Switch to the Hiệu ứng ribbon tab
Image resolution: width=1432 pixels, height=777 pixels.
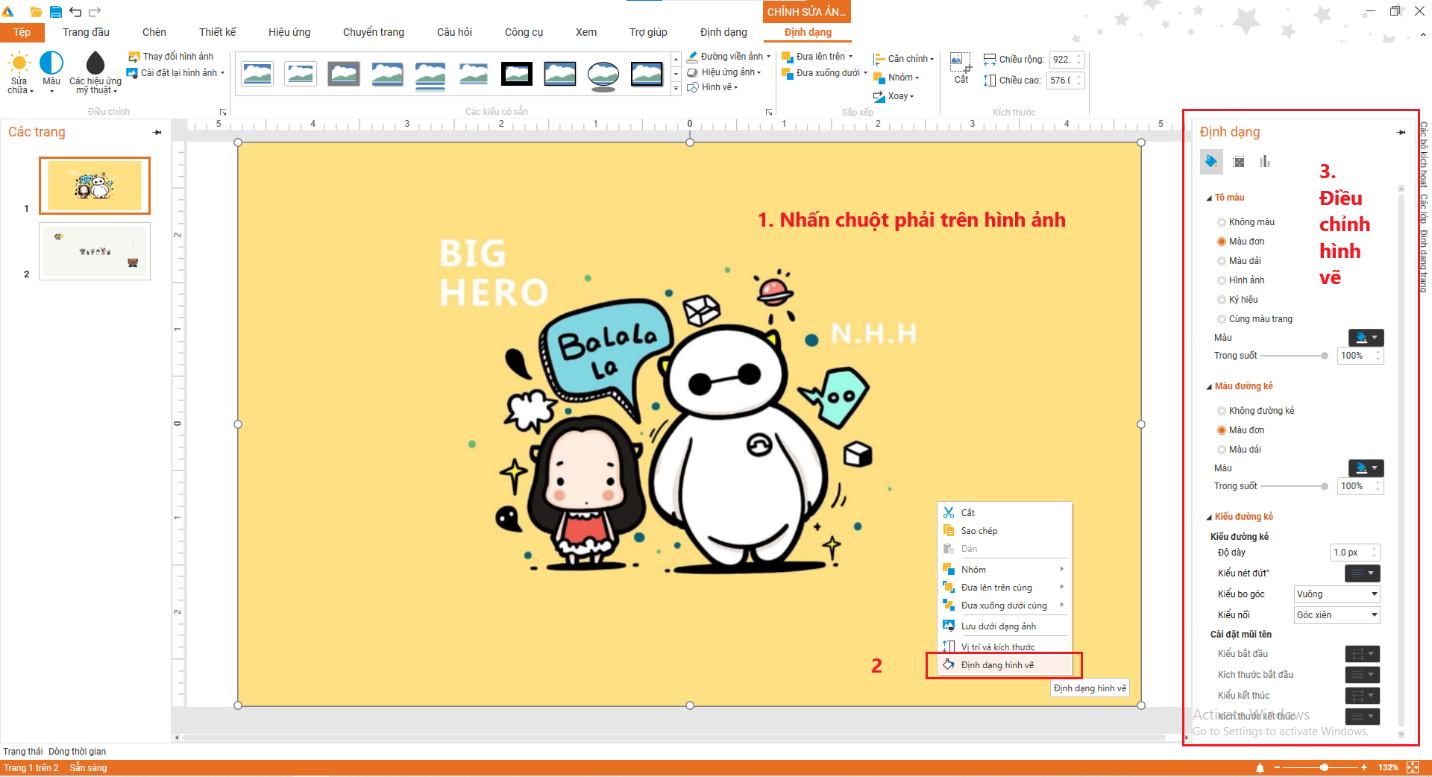(x=287, y=32)
